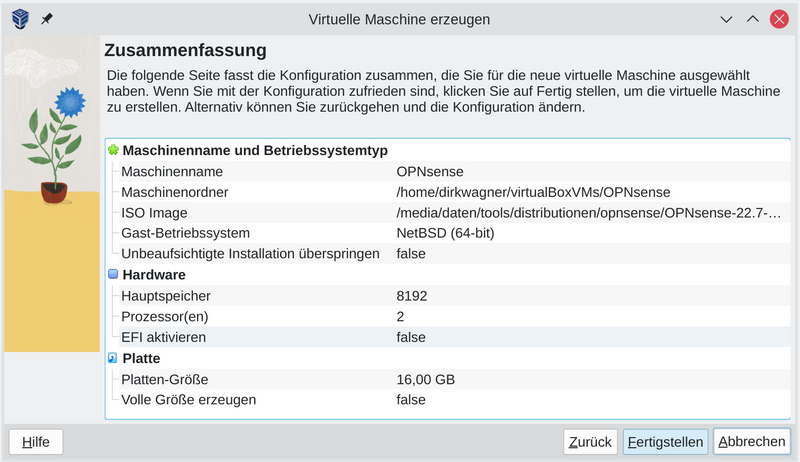Open the Hilfe help button

pyautogui.click(x=36, y=442)
